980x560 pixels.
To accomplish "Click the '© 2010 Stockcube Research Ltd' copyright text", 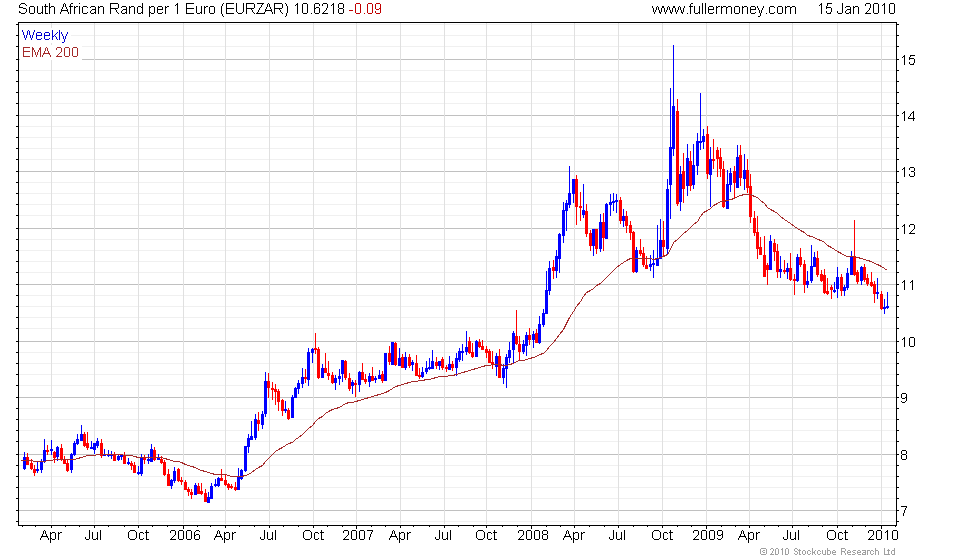I will tap(828, 552).
